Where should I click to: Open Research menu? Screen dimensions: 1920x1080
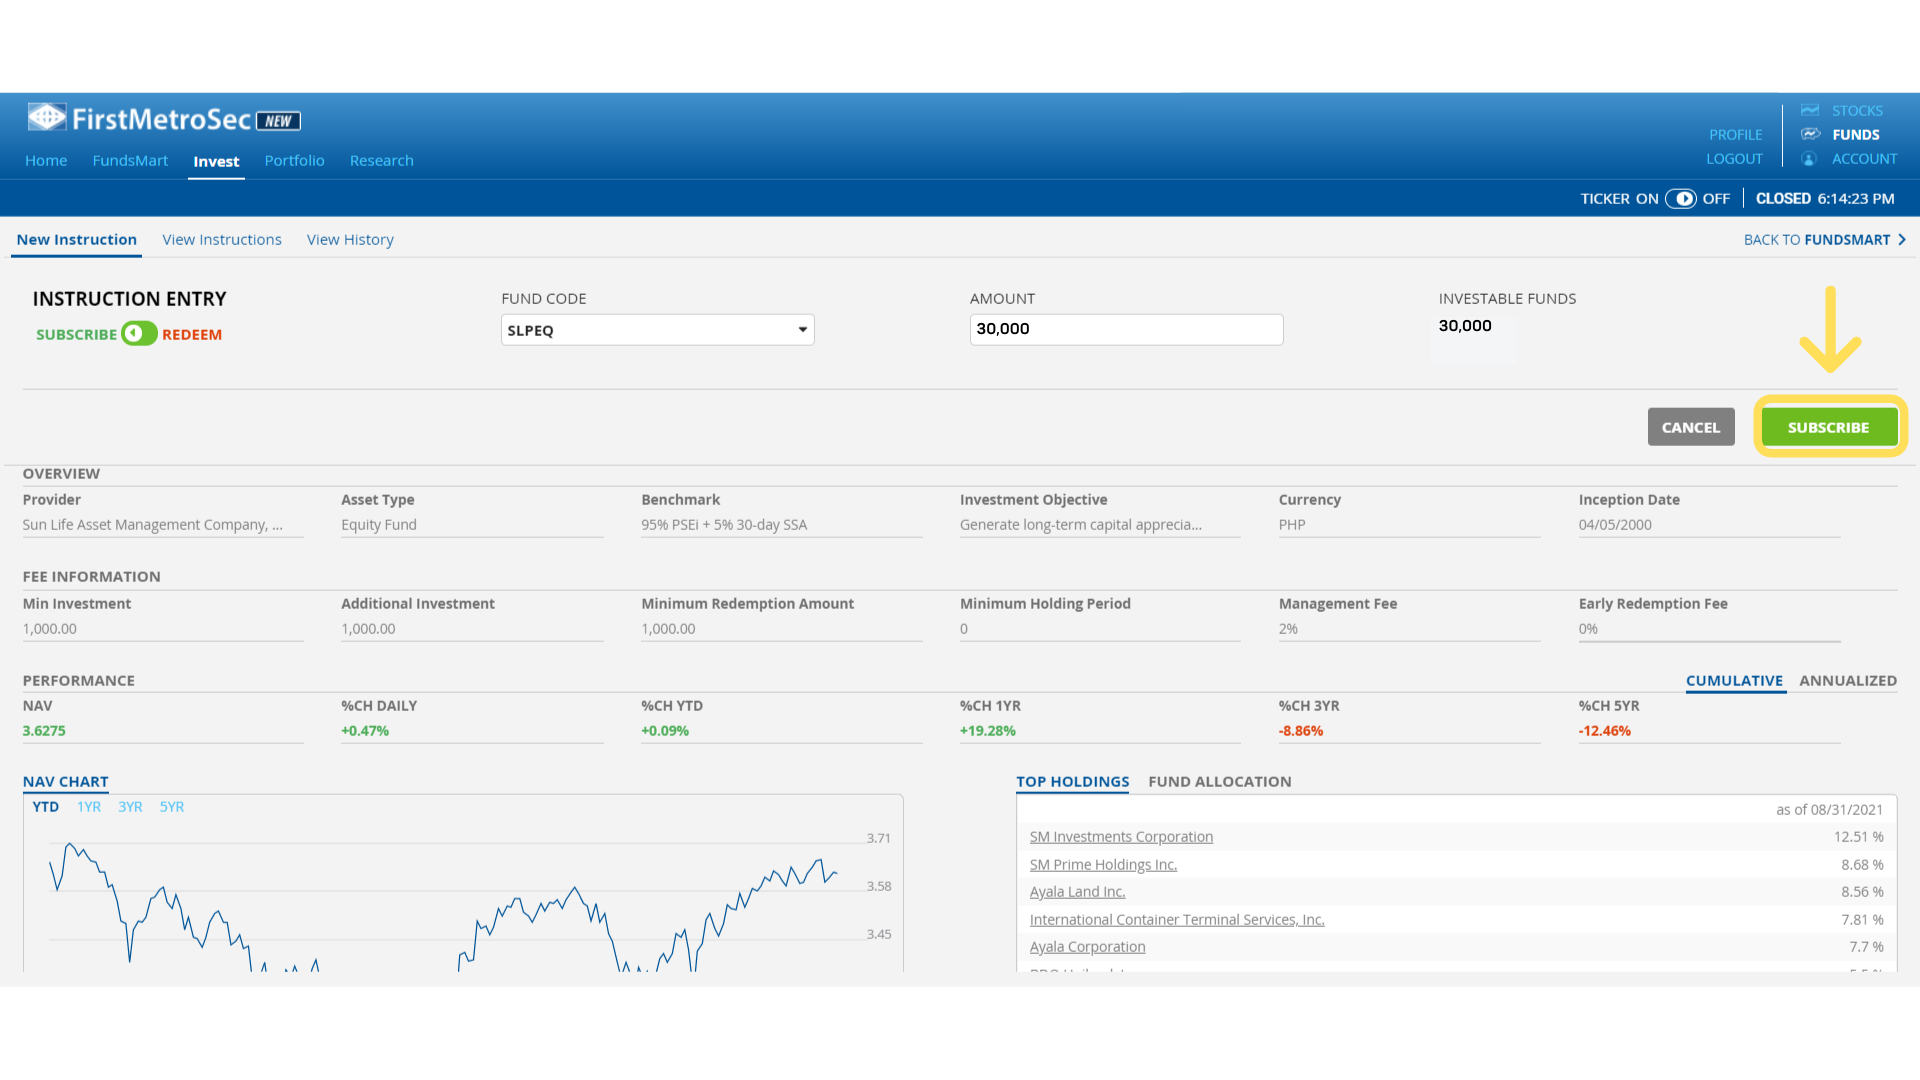(x=381, y=161)
